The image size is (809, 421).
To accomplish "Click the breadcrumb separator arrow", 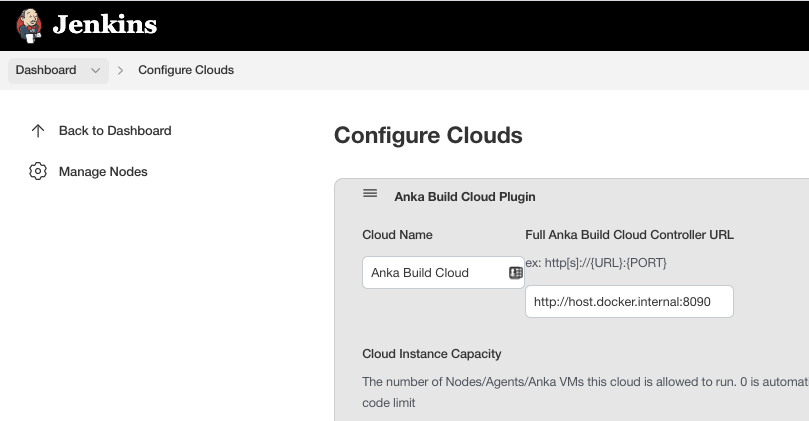I will 121,71.
